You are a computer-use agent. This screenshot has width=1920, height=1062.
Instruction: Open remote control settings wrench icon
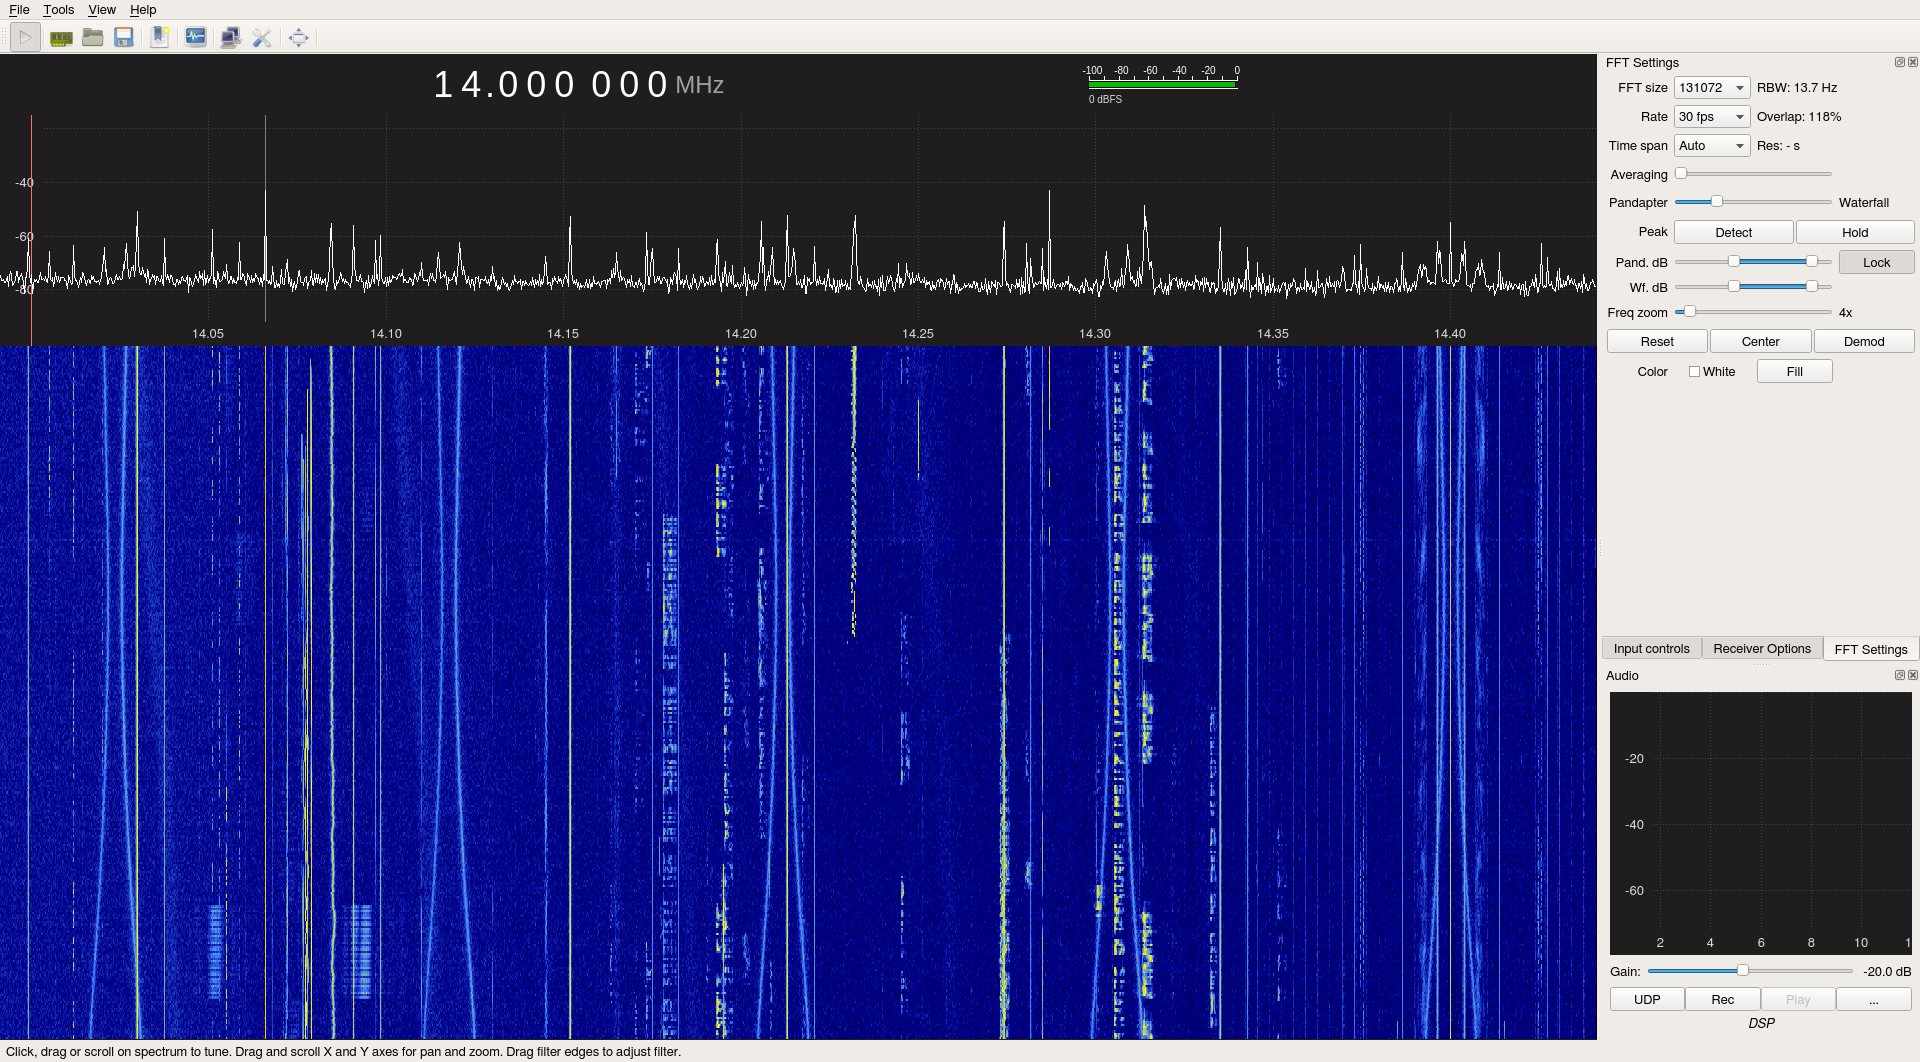click(x=262, y=38)
